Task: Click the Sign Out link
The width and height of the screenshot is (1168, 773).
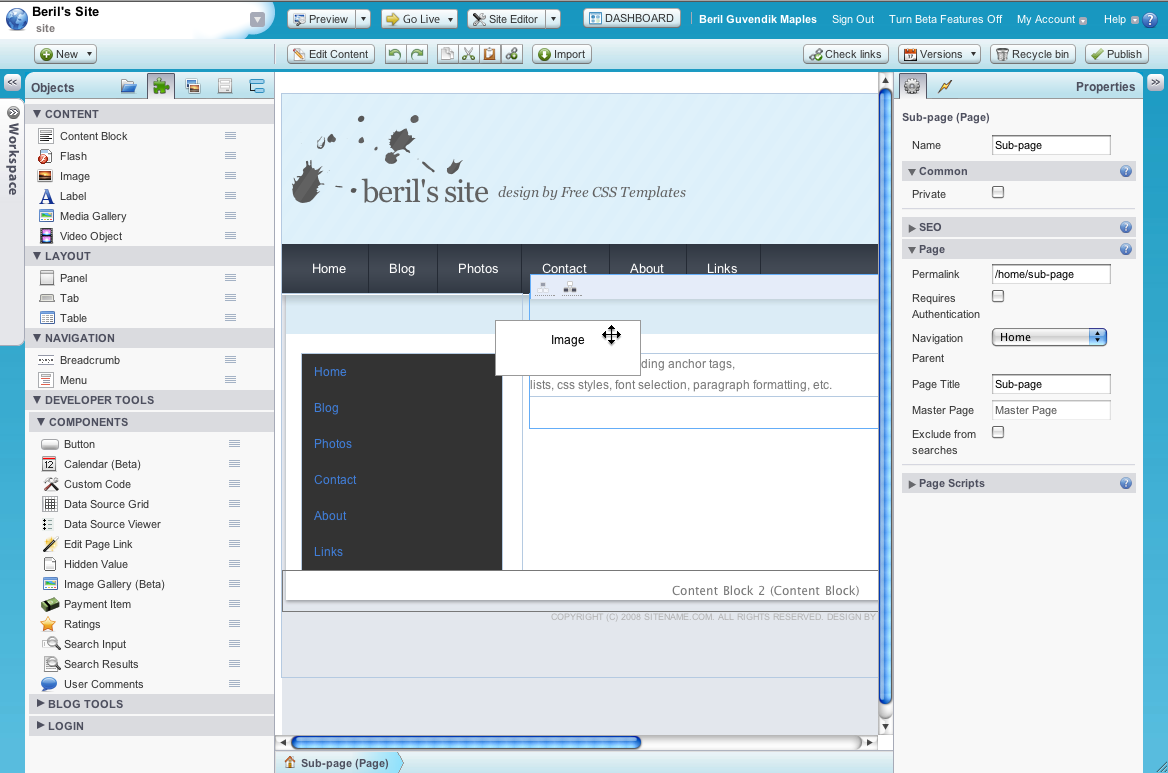Action: coord(852,19)
